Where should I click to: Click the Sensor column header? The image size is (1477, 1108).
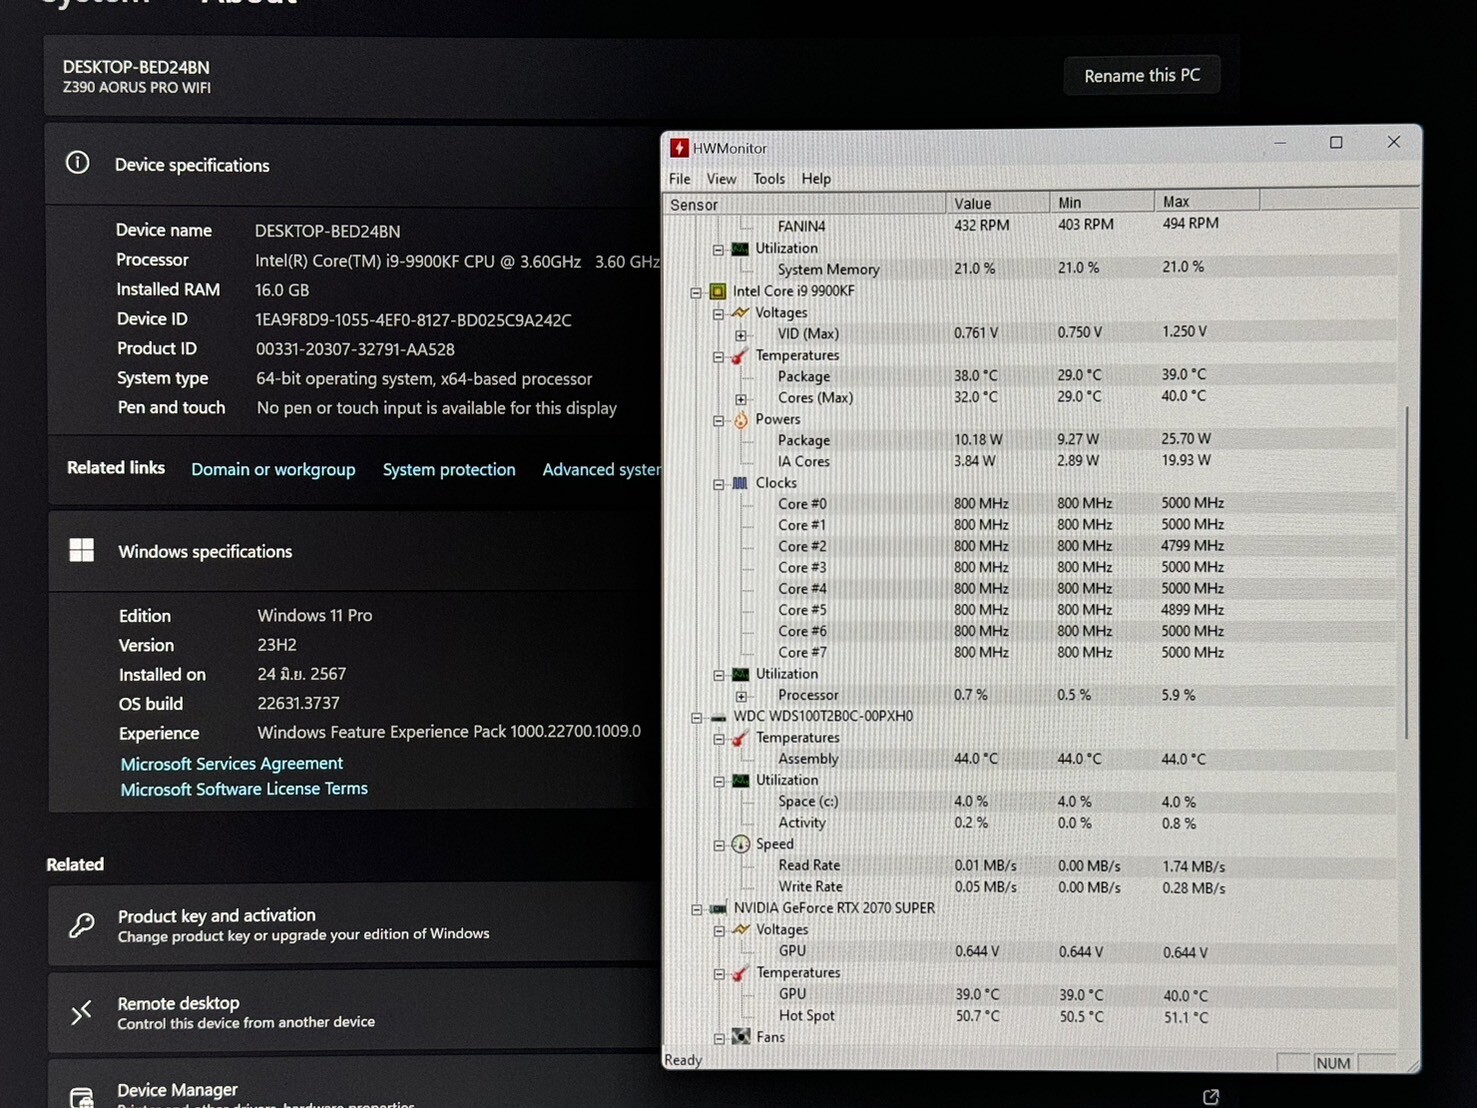tap(804, 205)
